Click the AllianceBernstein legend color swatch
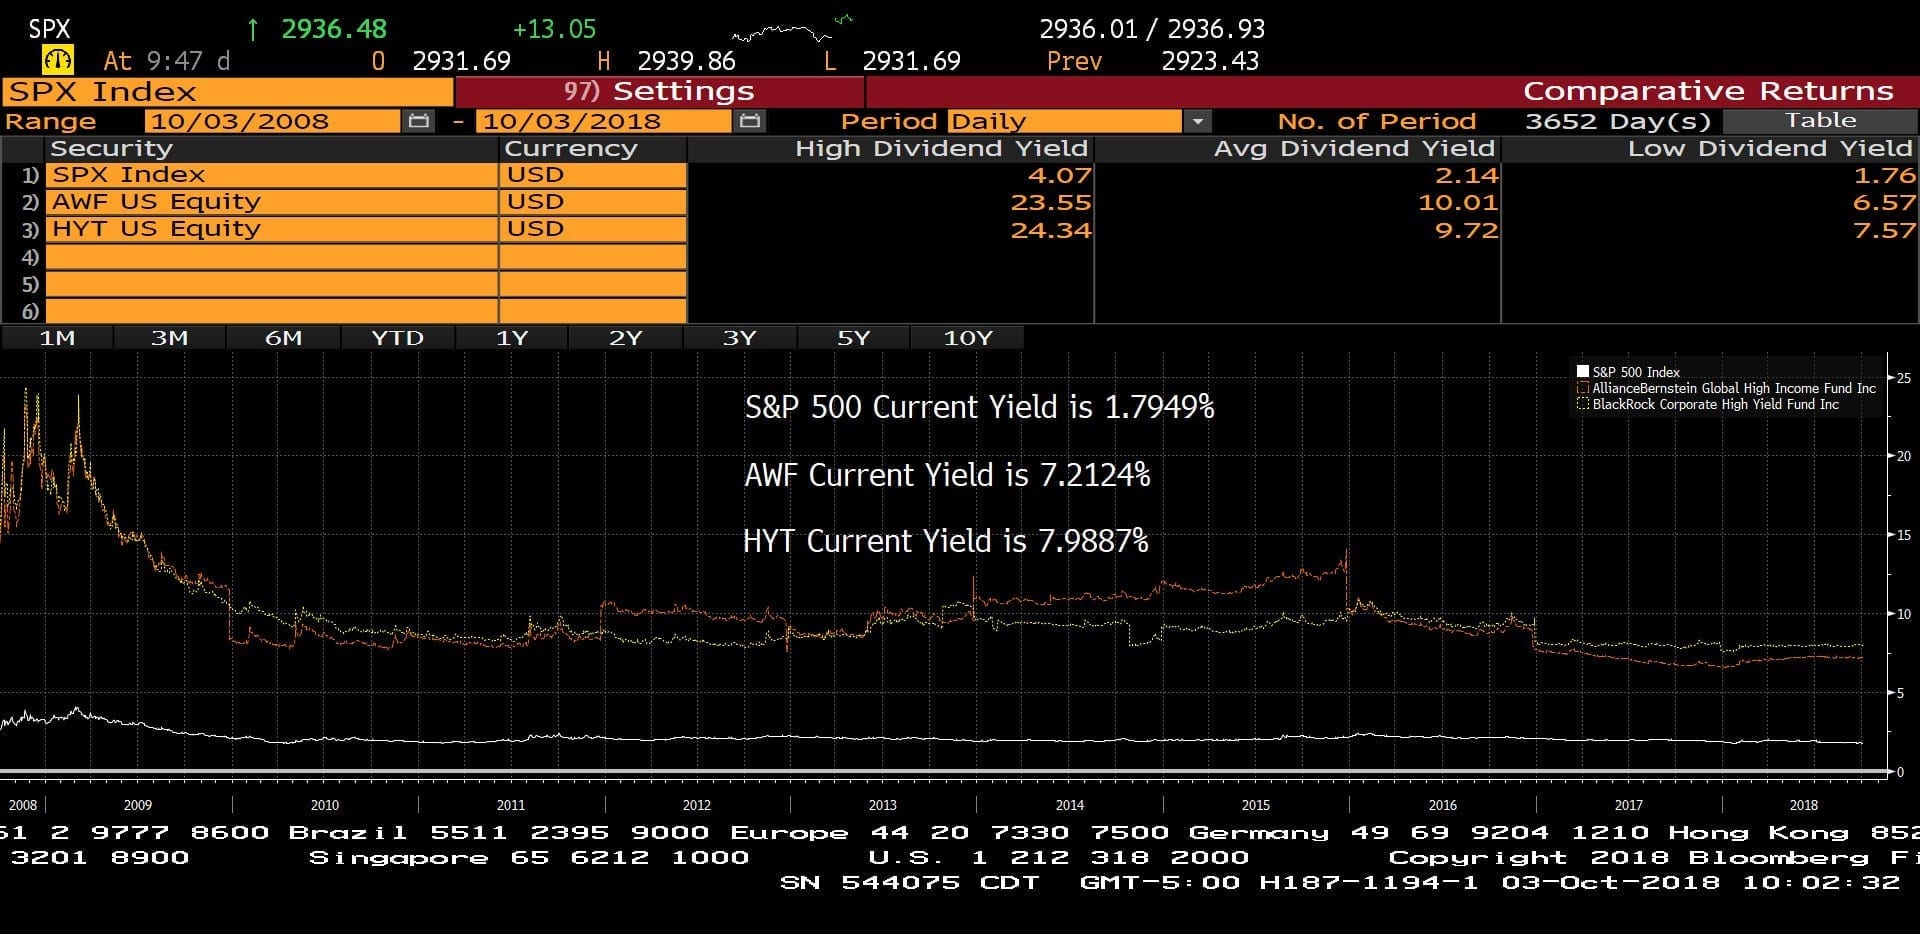The width and height of the screenshot is (1920, 934). point(1583,388)
